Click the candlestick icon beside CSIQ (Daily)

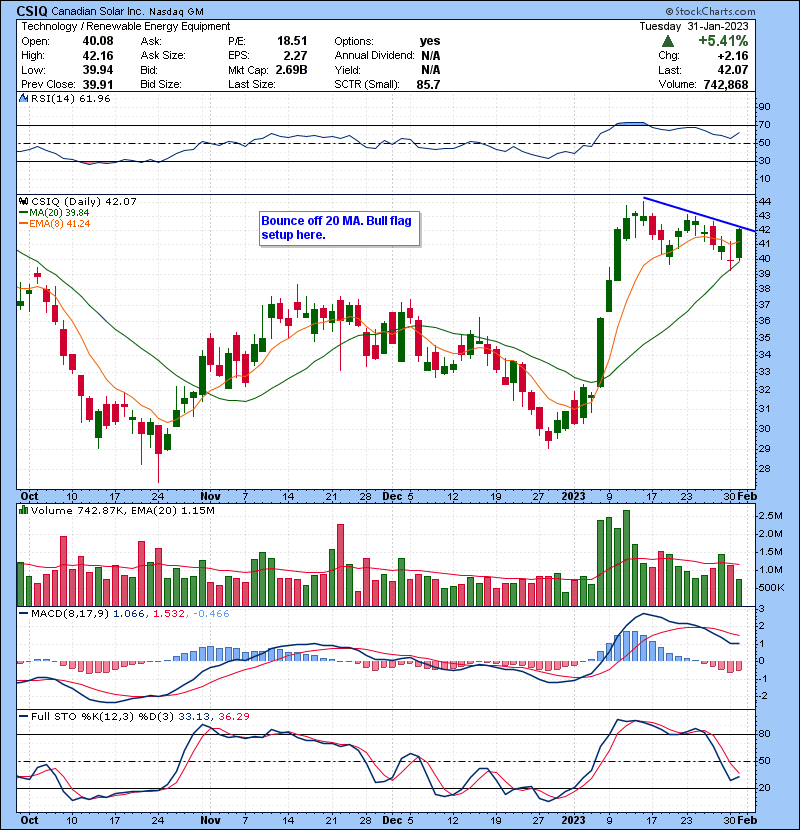pos(24,201)
